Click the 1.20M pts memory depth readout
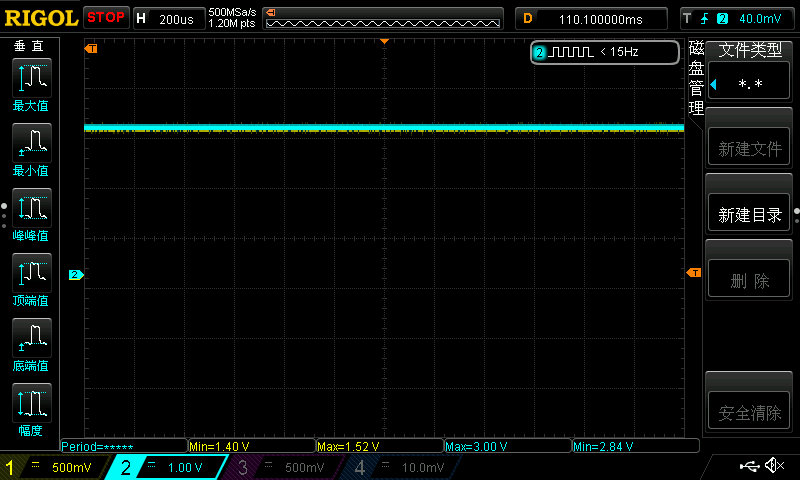 tap(232, 23)
